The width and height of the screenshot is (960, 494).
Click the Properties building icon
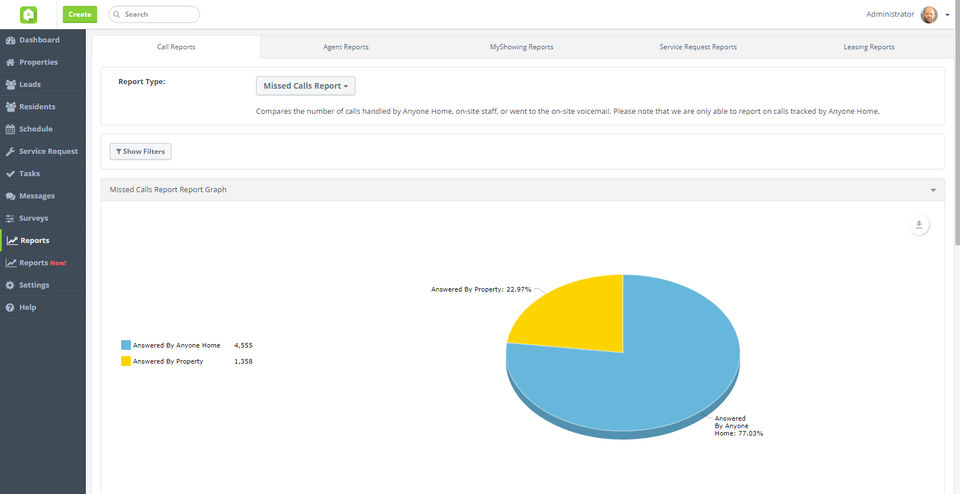10,62
